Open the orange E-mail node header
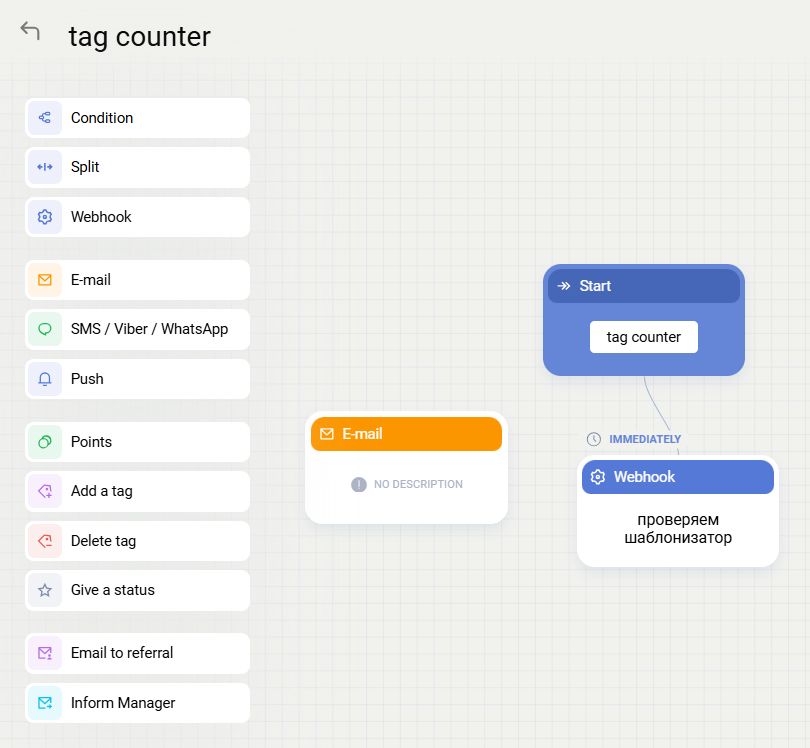 click(406, 434)
